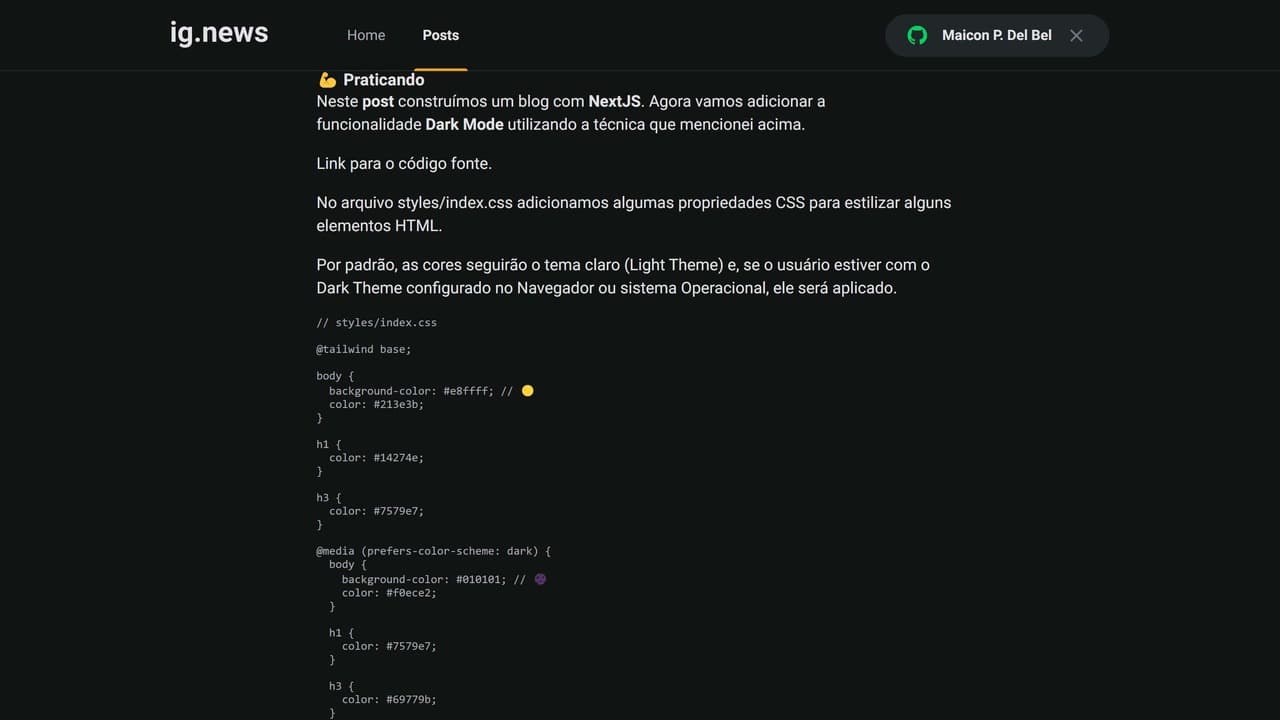The height and width of the screenshot is (720, 1280).
Task: Click the yellow circle emoji in the code
Action: click(528, 391)
